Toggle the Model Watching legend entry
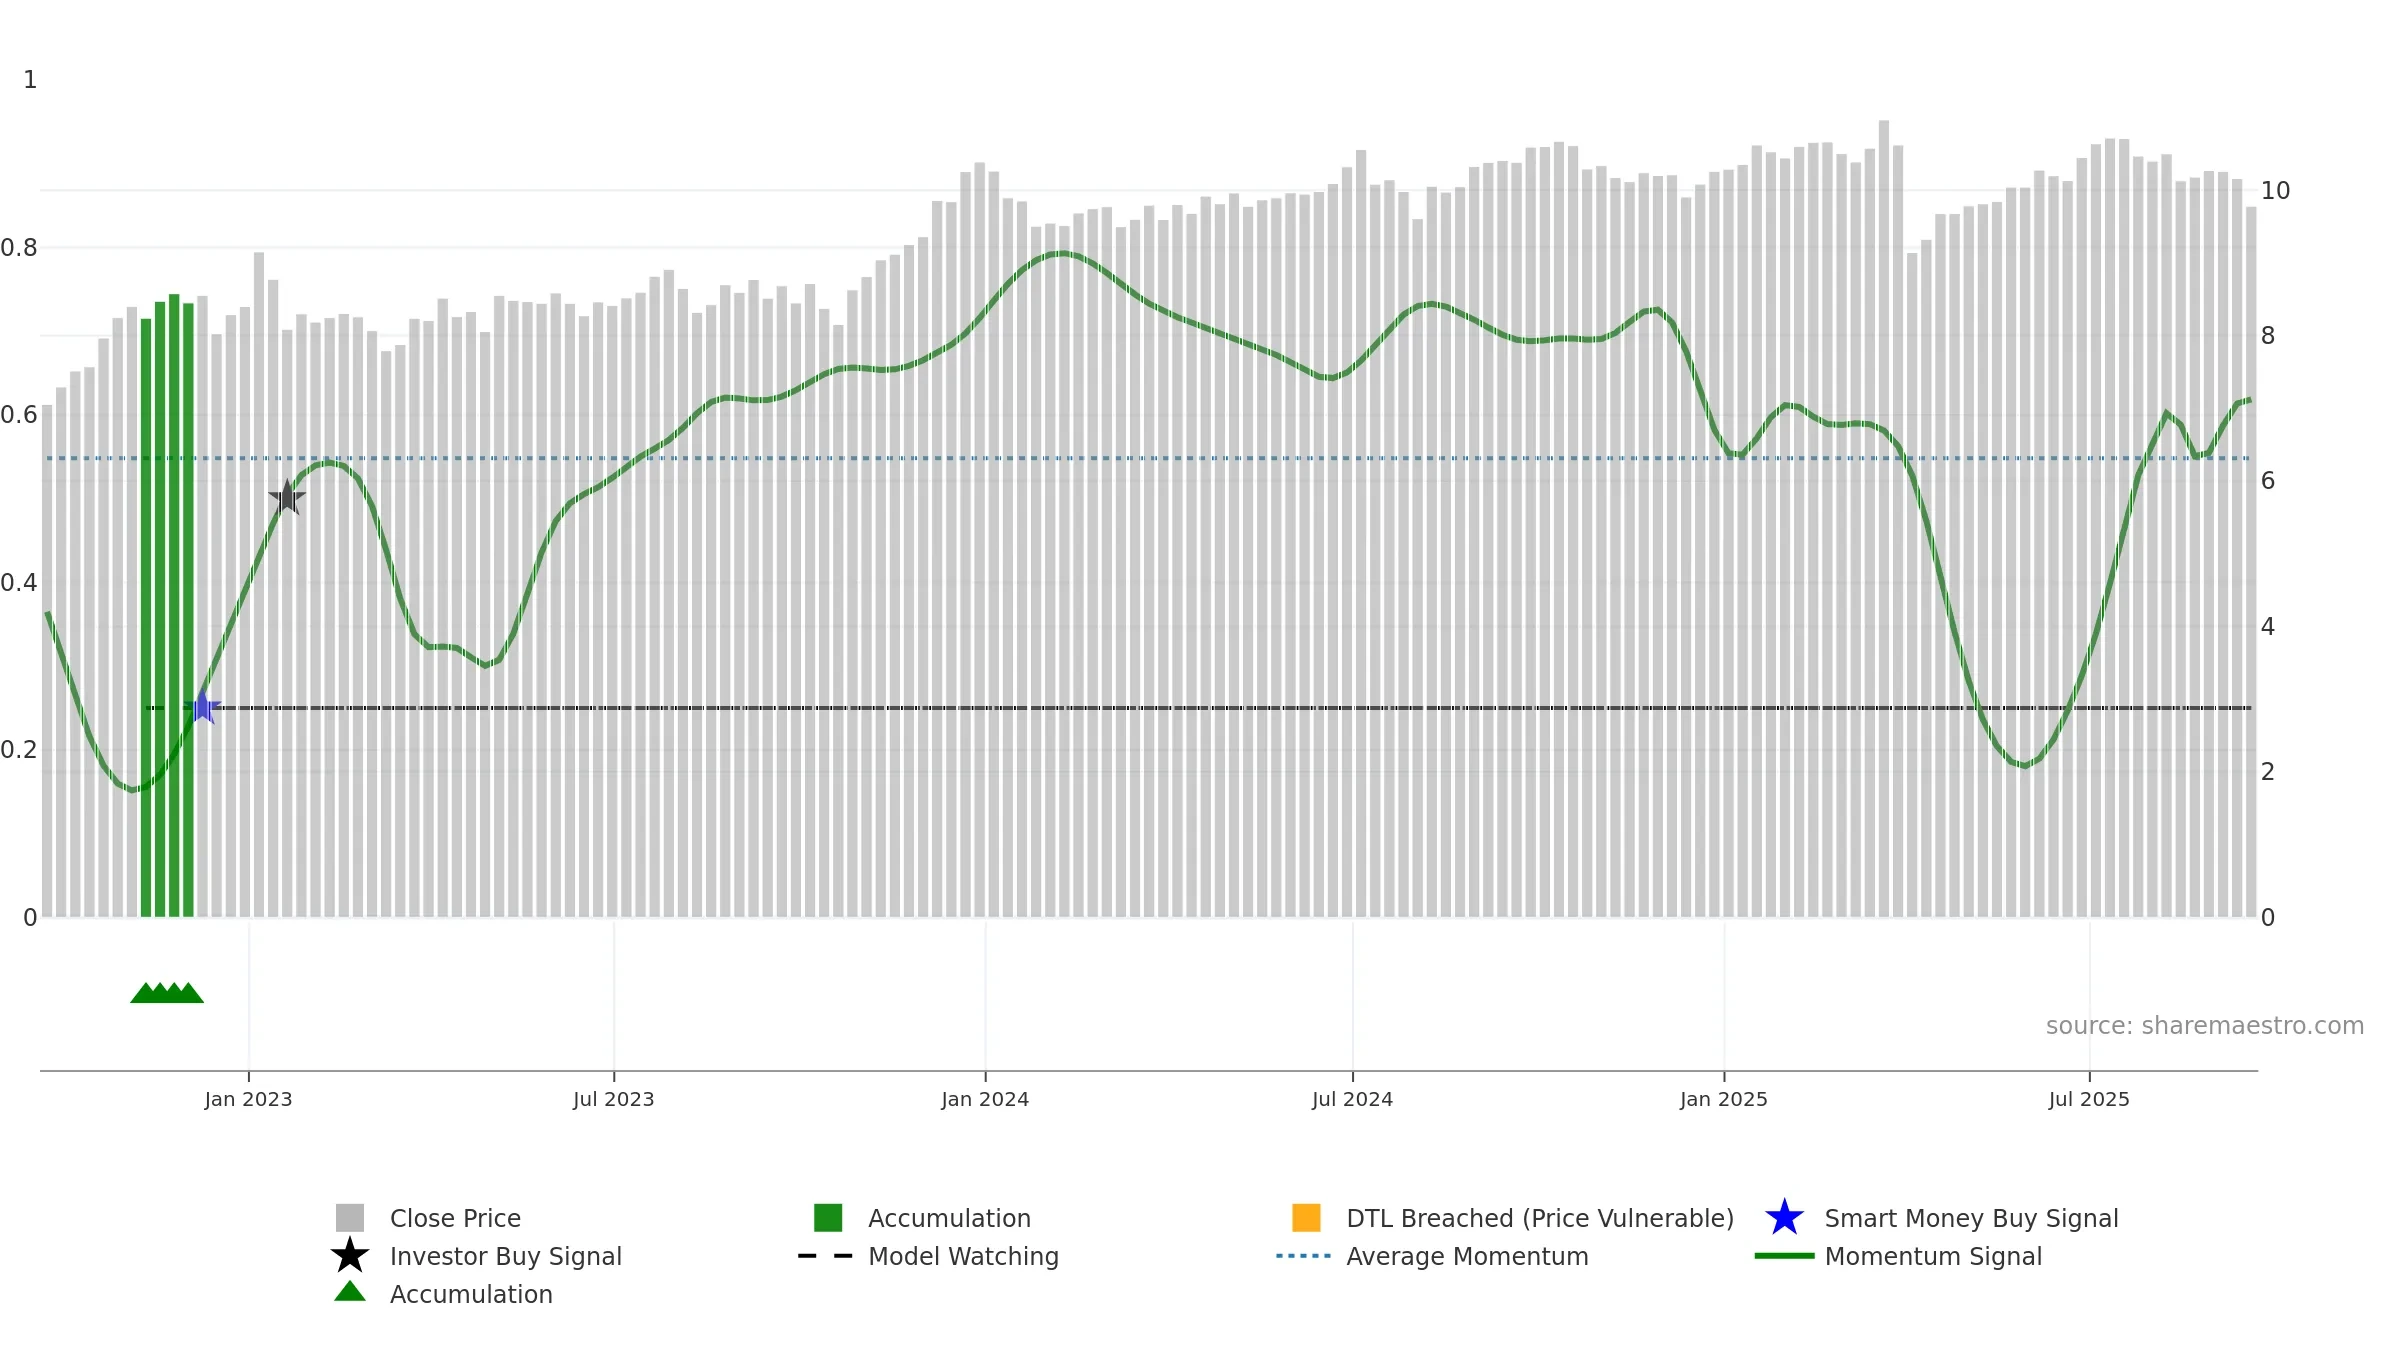Screen dimensions: 2400x1350 (x=928, y=1256)
